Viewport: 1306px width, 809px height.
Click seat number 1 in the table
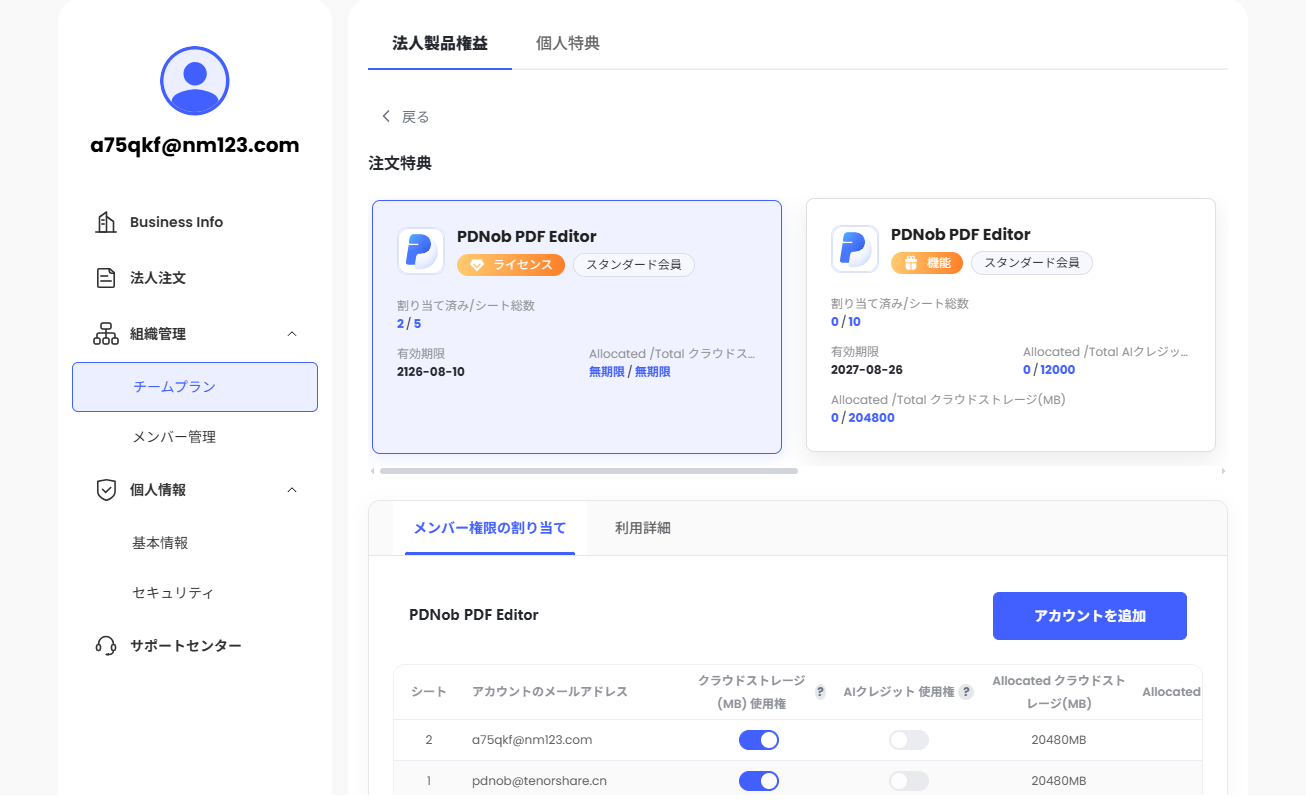tap(429, 781)
